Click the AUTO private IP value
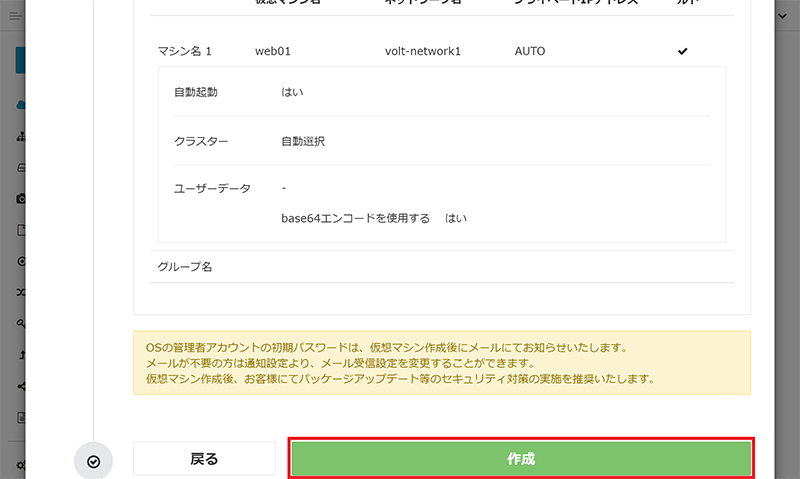Screen dimensions: 800x479 point(530,50)
